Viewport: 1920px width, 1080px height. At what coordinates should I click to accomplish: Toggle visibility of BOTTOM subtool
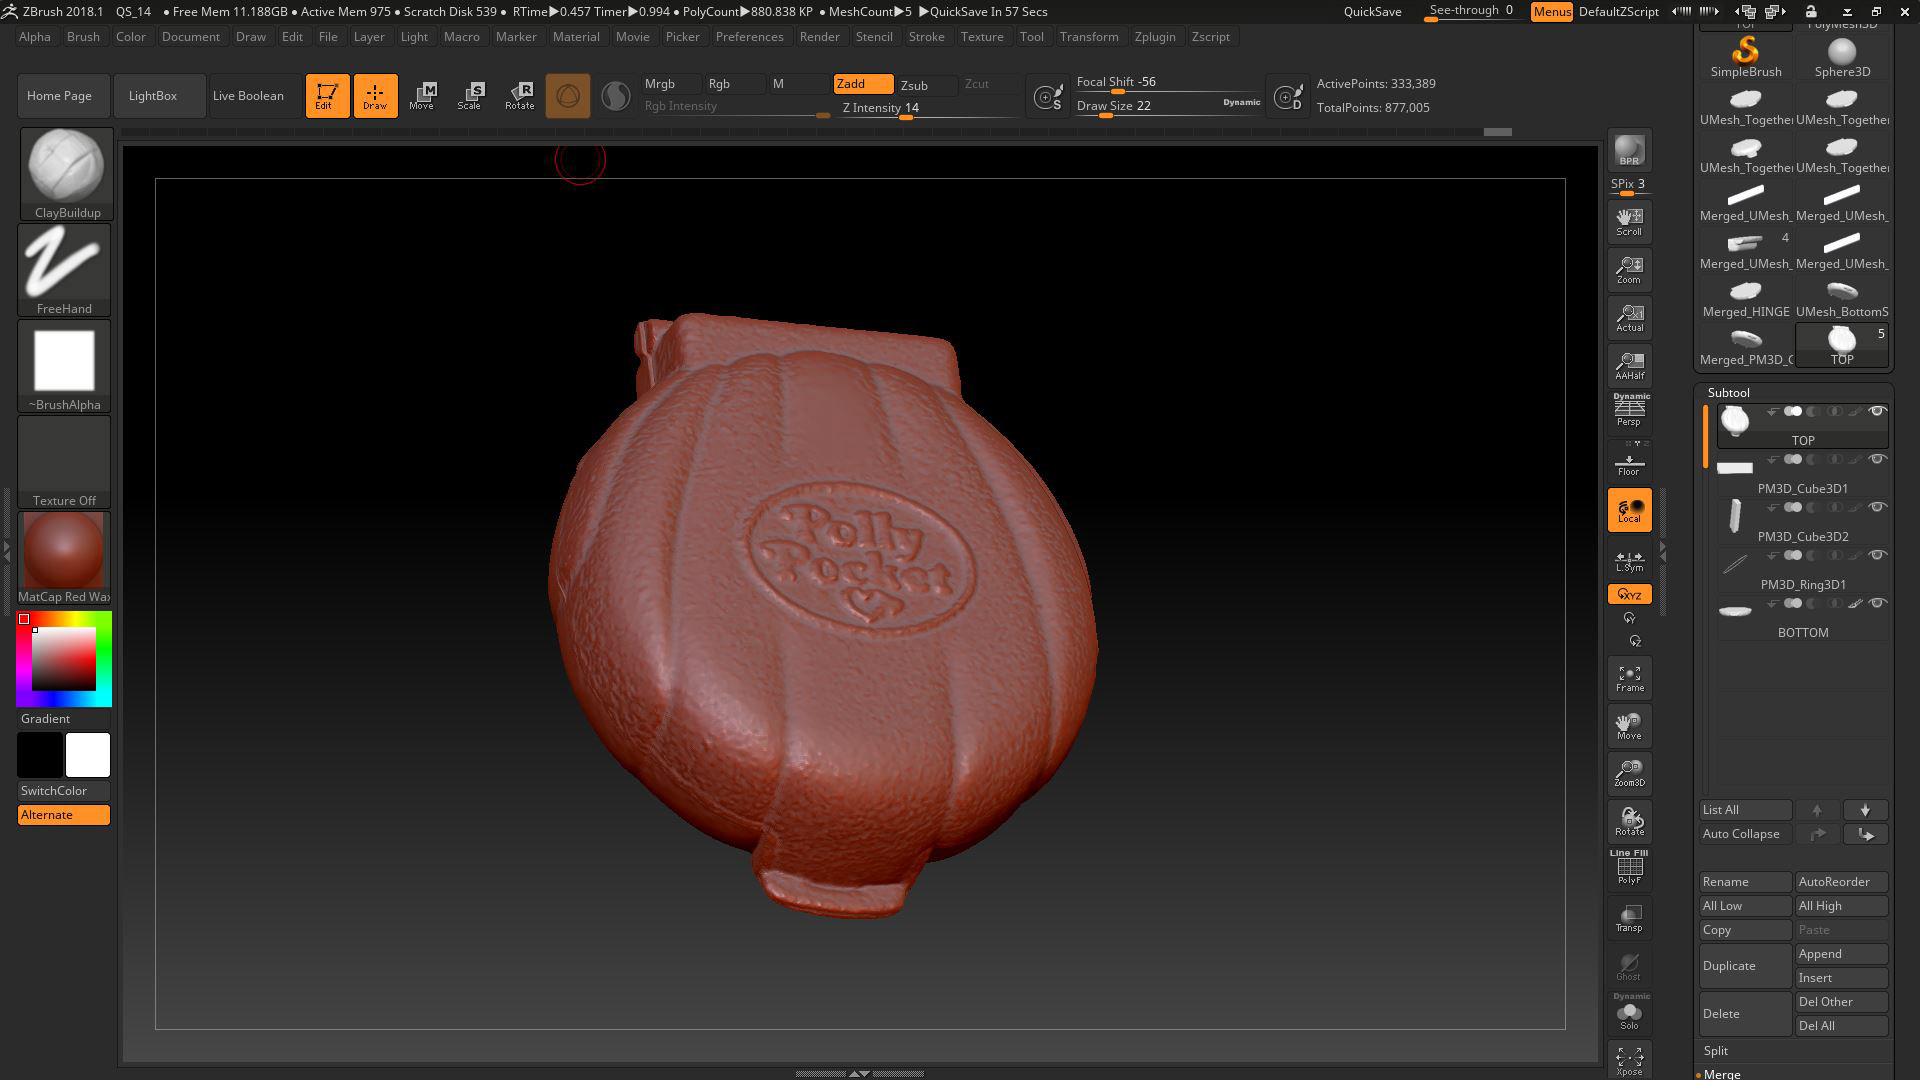pos(1877,604)
